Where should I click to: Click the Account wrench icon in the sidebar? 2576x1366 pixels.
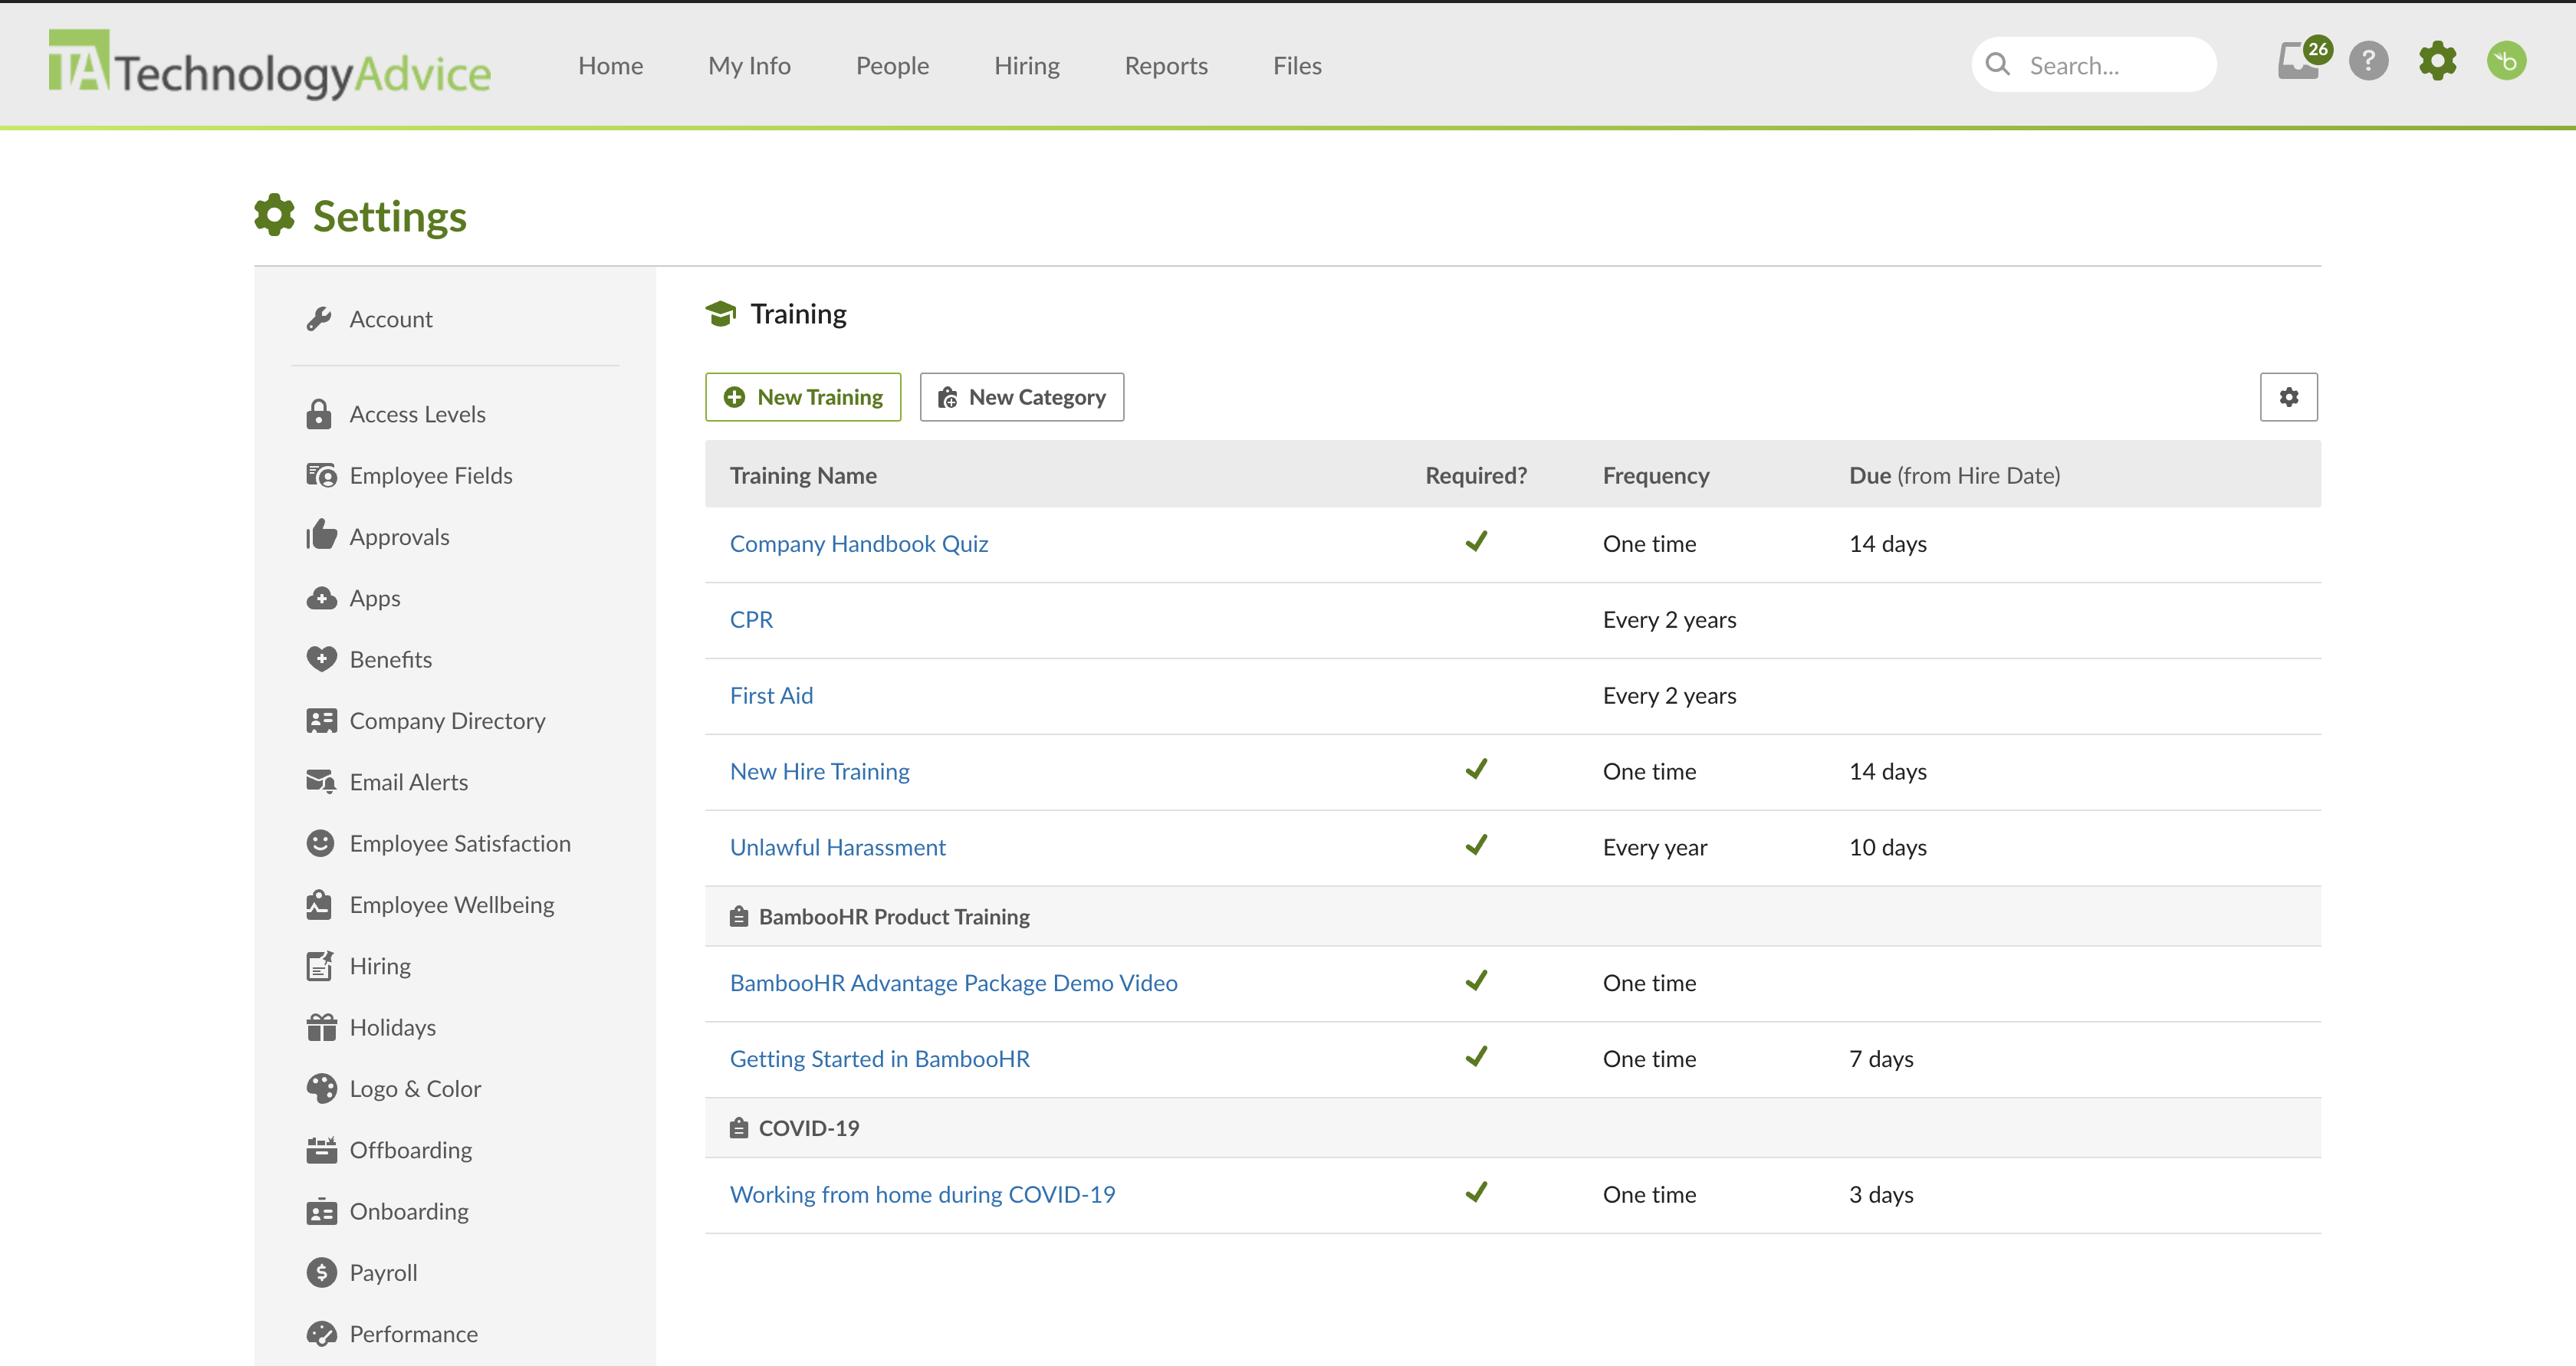pos(319,319)
